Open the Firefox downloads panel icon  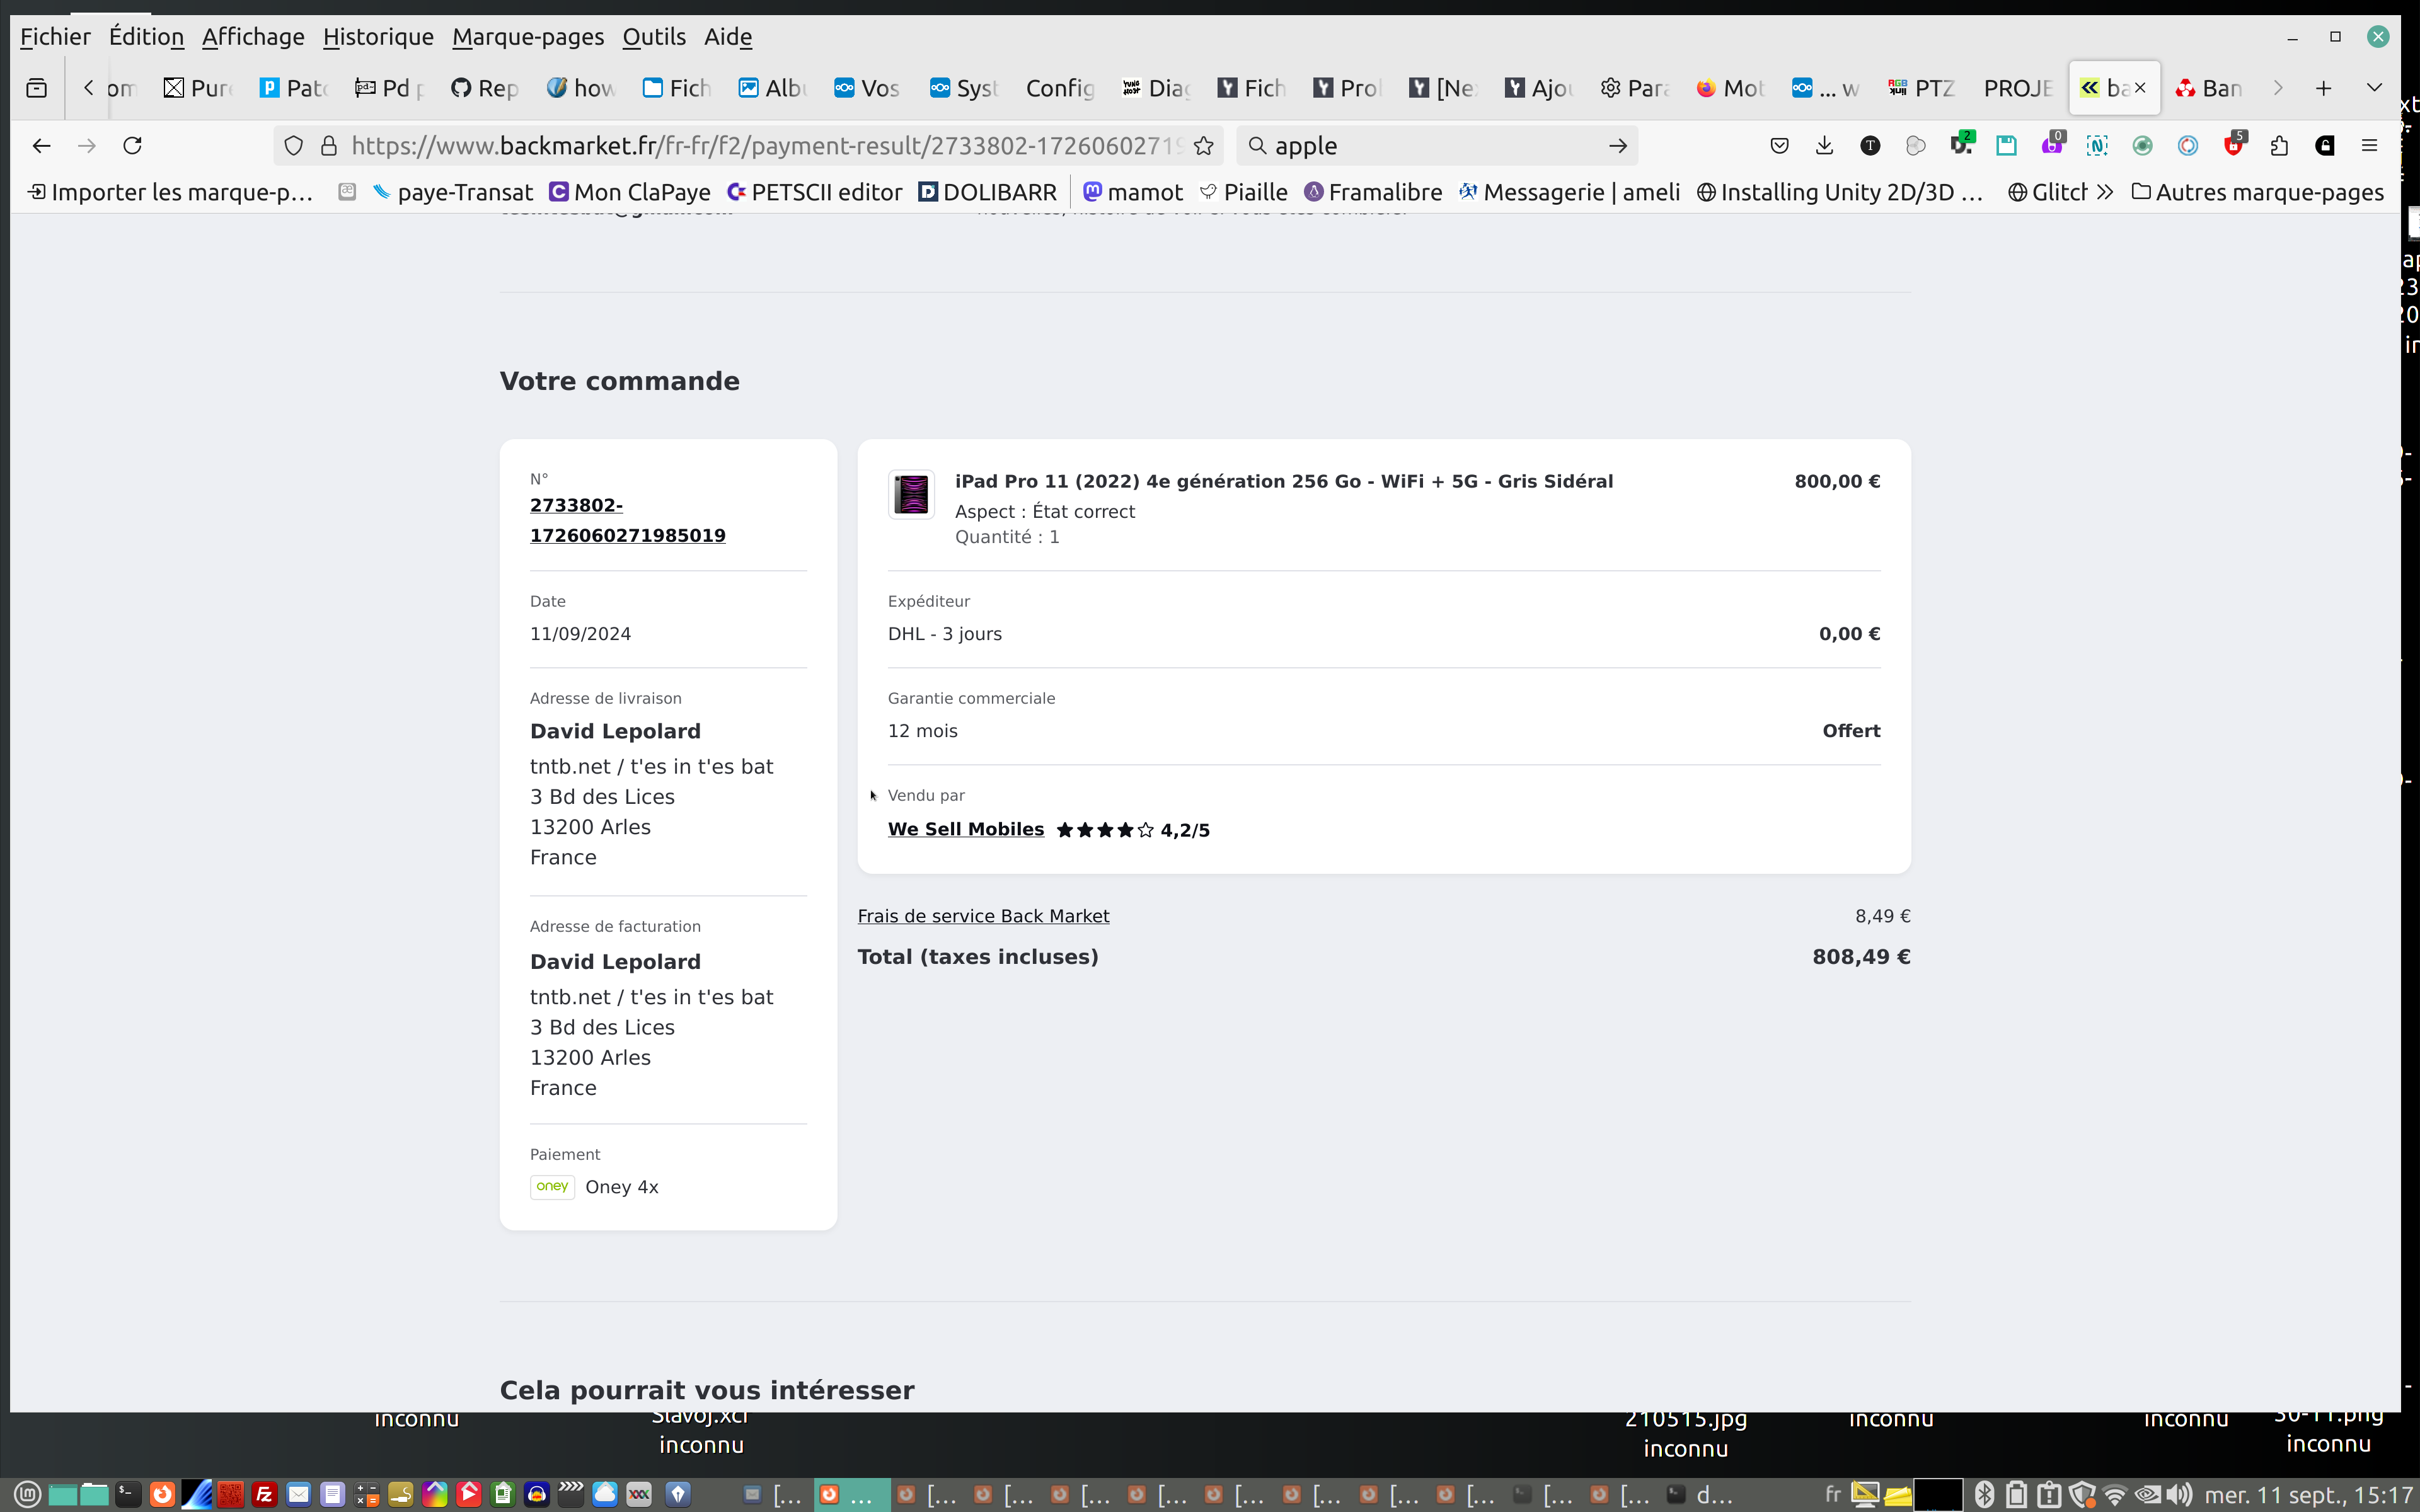point(1824,146)
